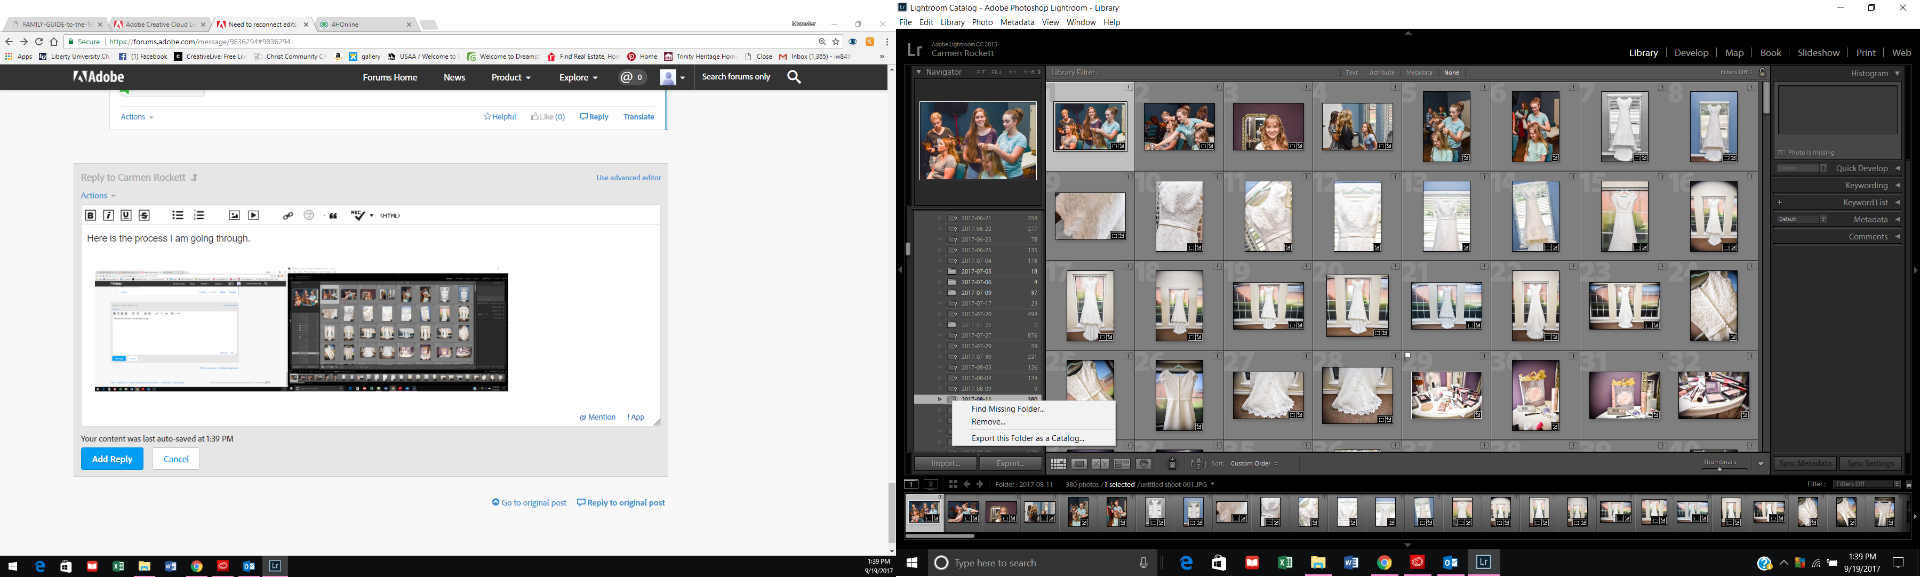Screen dimensions: 1920x577
Task: Enable the Attribute library filter
Action: pos(1382,72)
